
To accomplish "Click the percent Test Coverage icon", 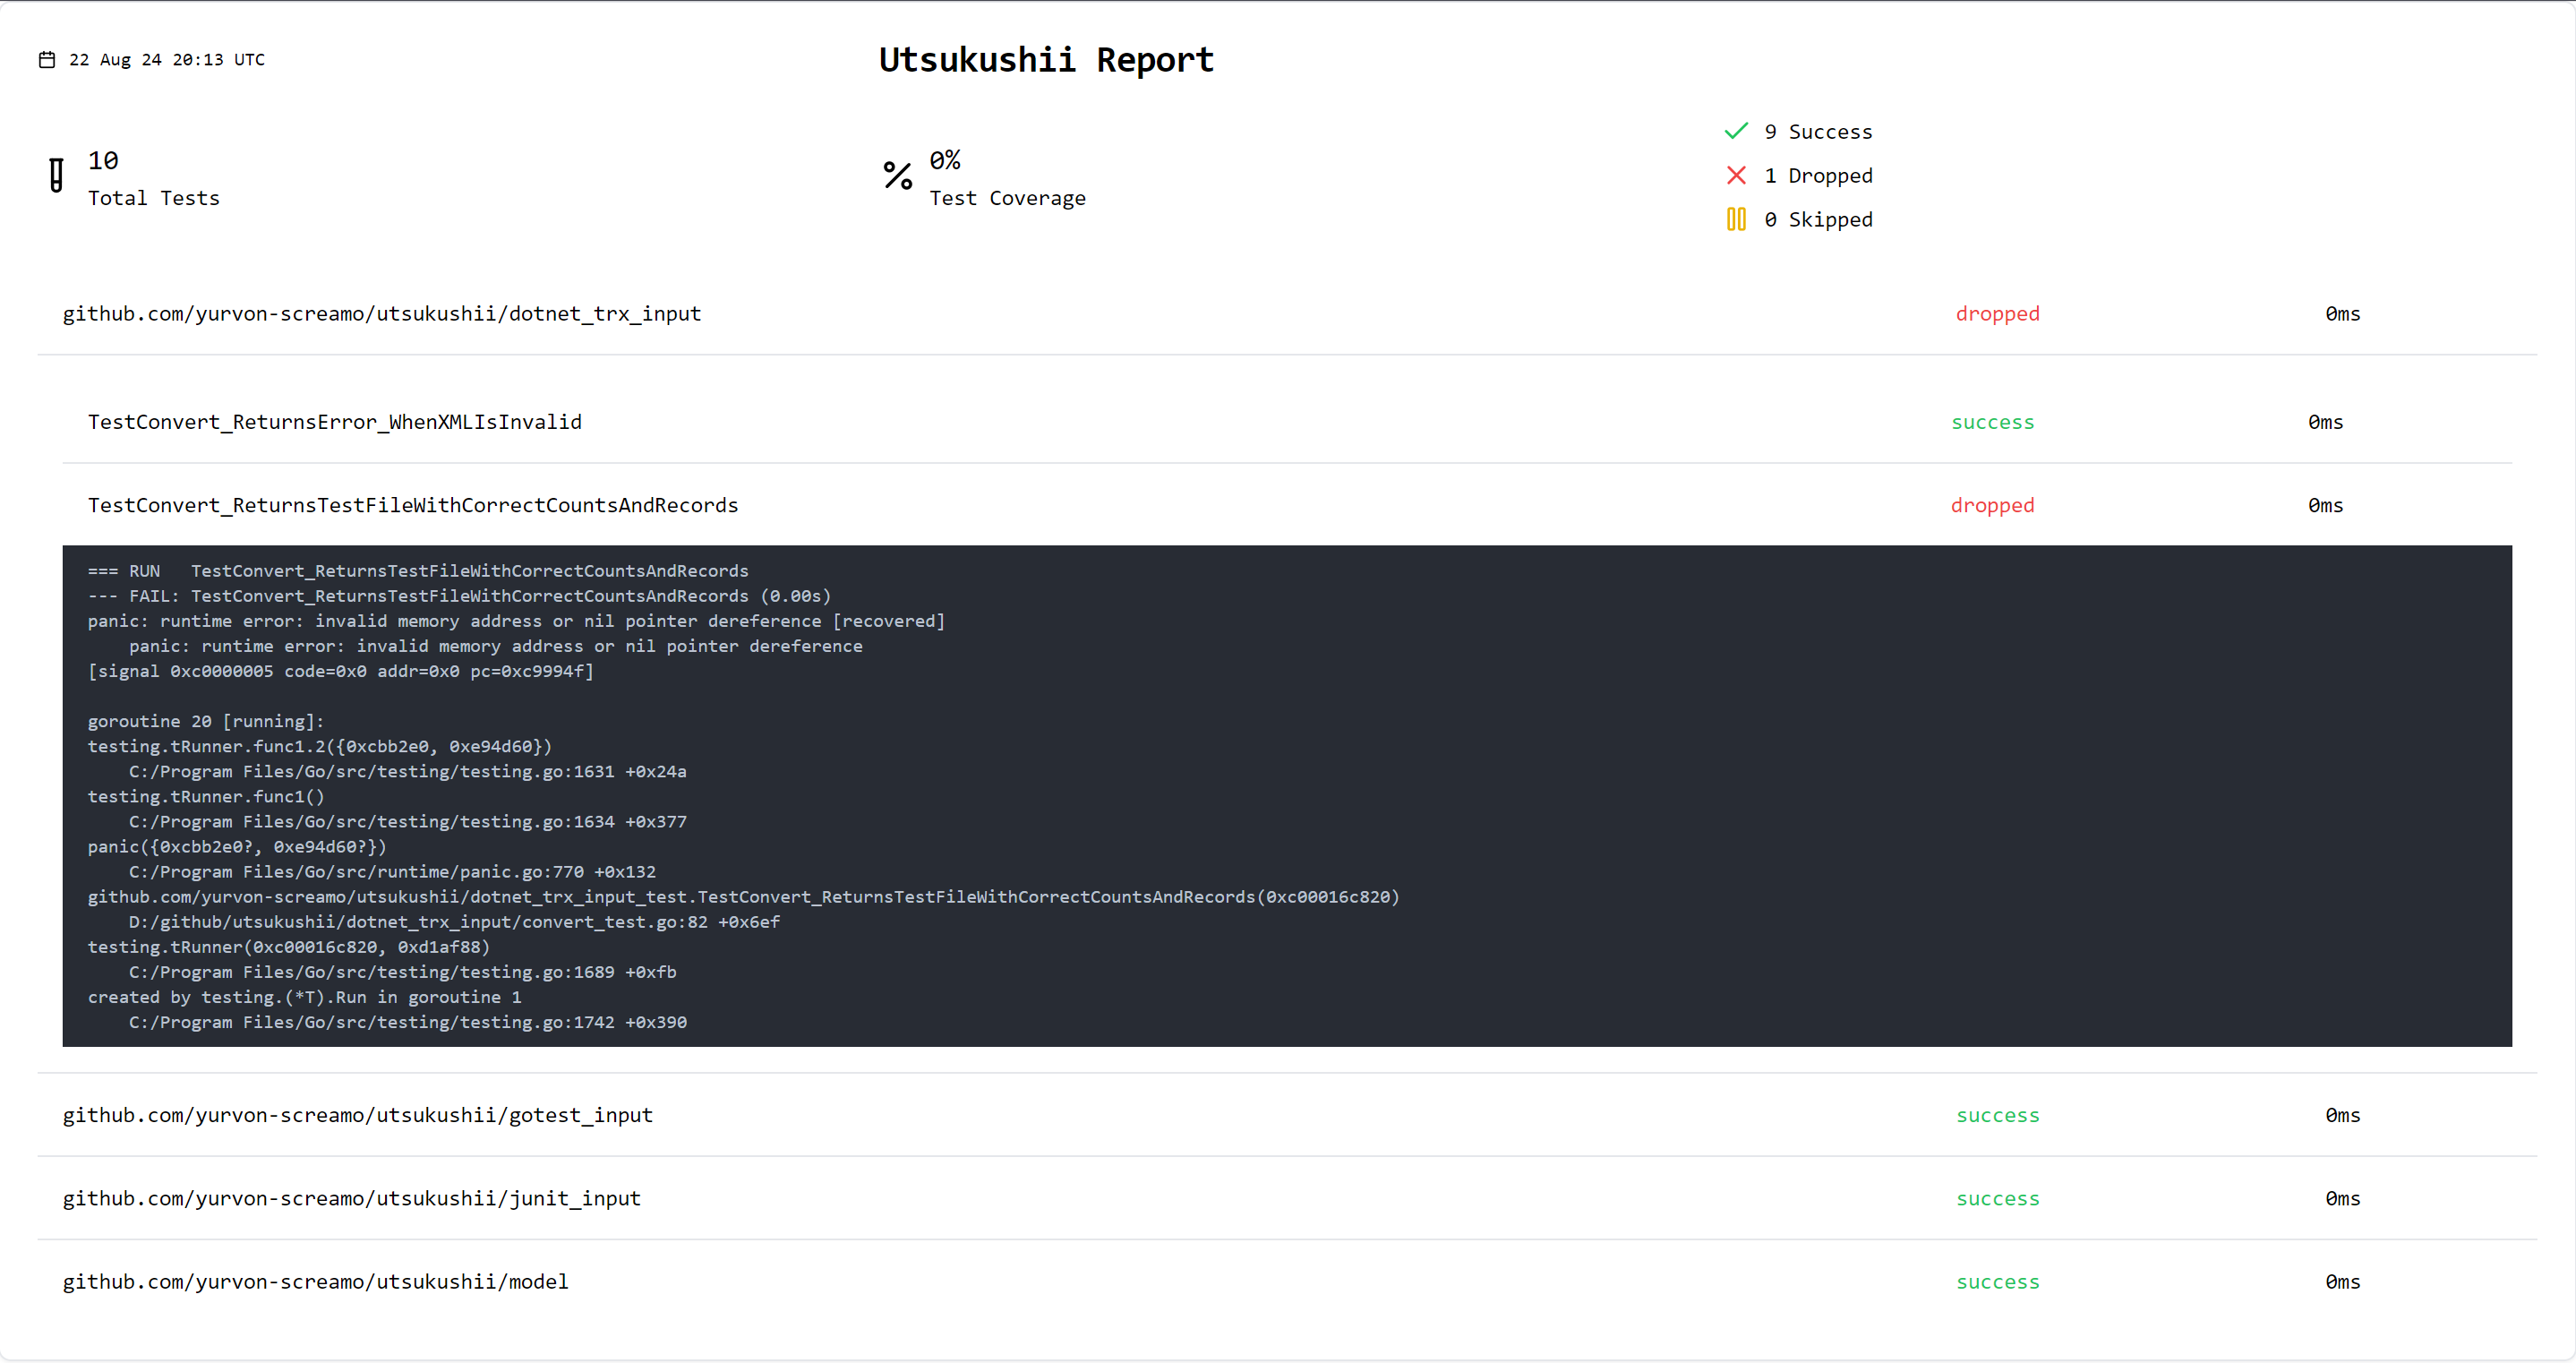I will click(x=897, y=176).
